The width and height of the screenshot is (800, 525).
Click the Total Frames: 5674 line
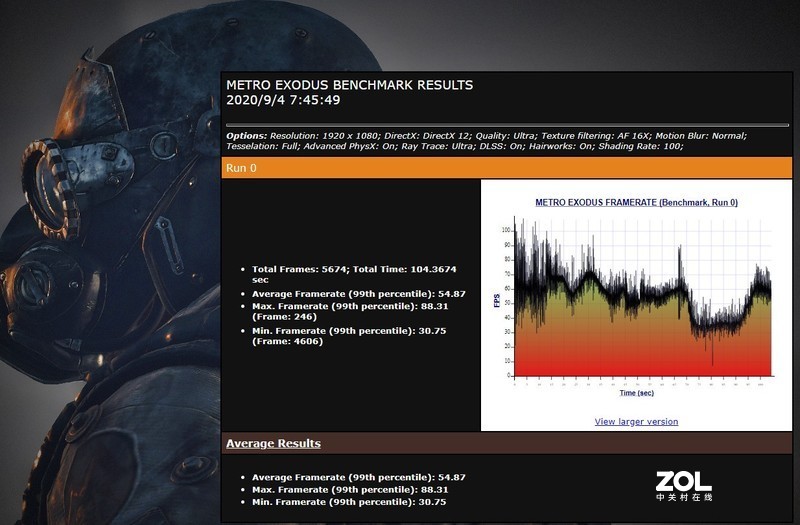[354, 274]
